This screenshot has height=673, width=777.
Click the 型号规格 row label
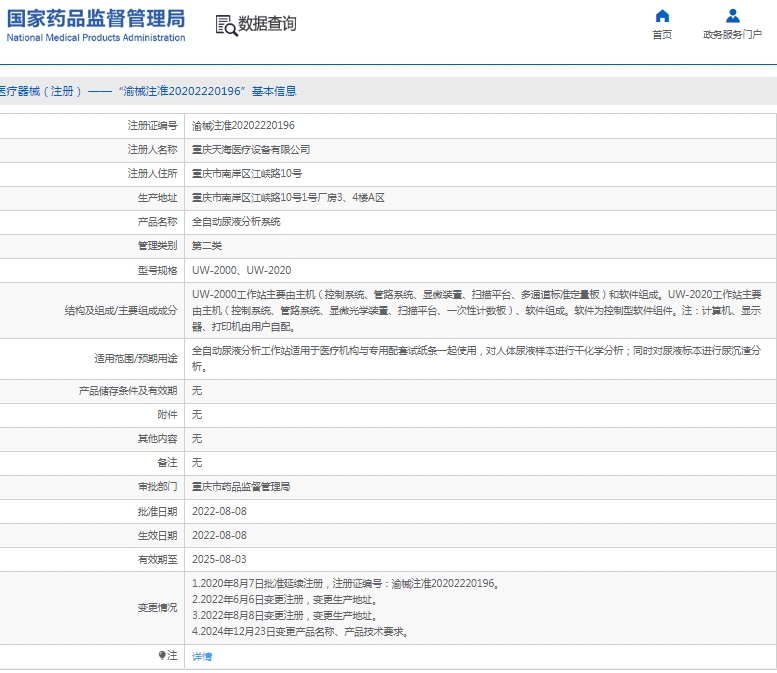[158, 270]
